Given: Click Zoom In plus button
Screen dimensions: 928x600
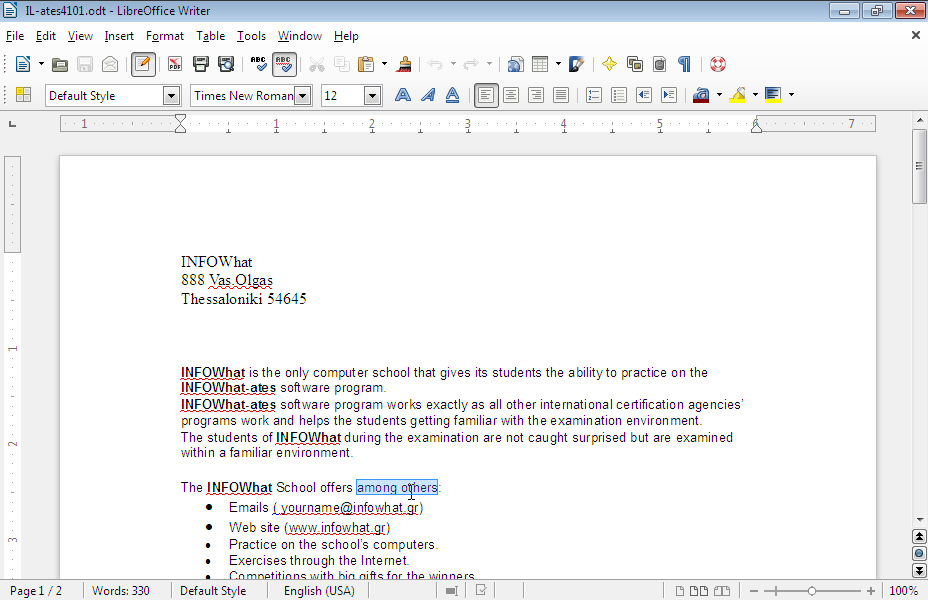Looking at the screenshot, I should click(x=871, y=591).
